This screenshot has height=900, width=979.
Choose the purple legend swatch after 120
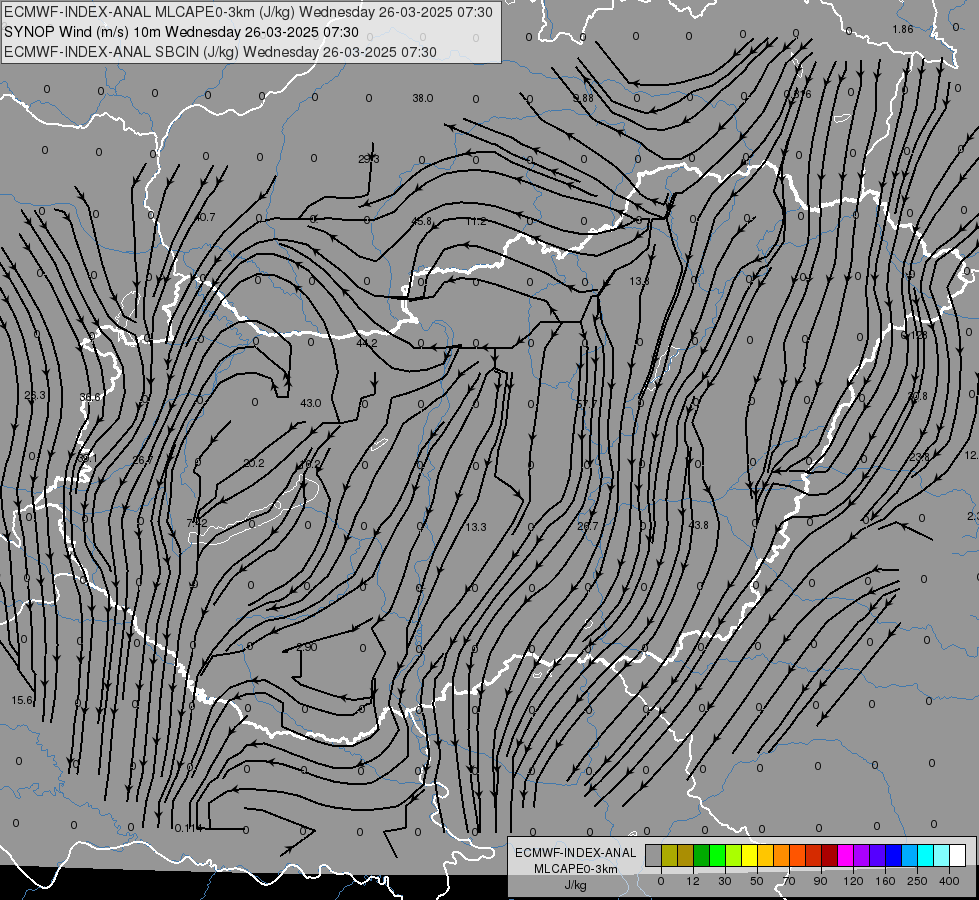point(862,855)
